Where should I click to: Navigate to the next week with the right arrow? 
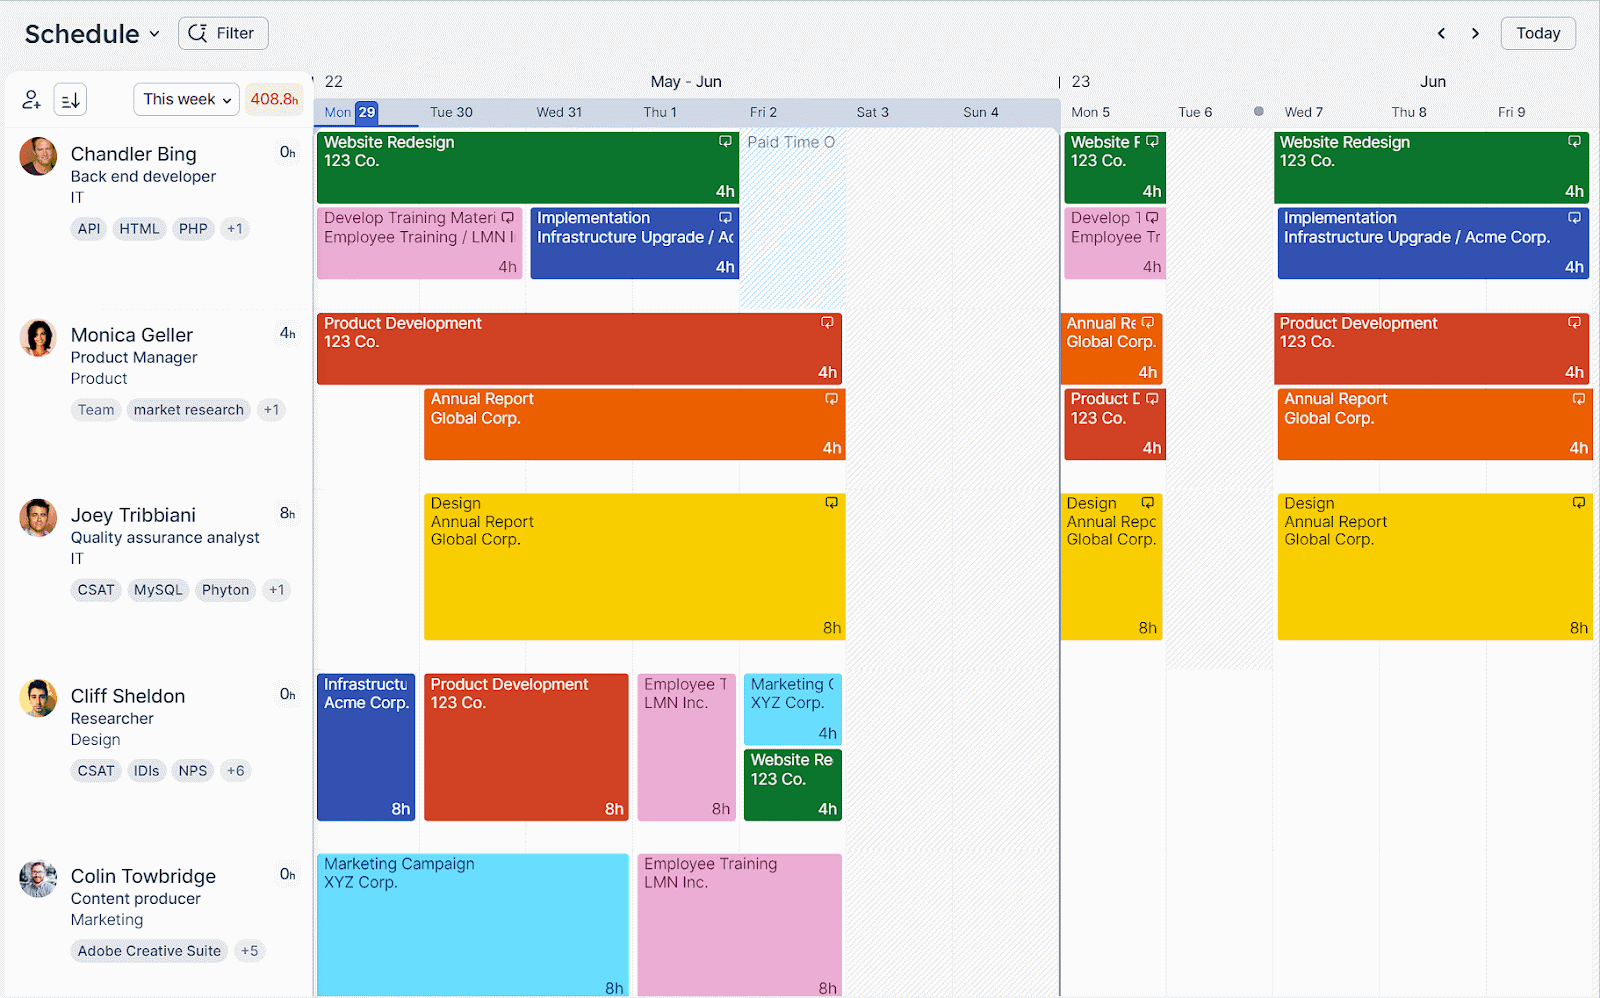pyautogui.click(x=1475, y=33)
